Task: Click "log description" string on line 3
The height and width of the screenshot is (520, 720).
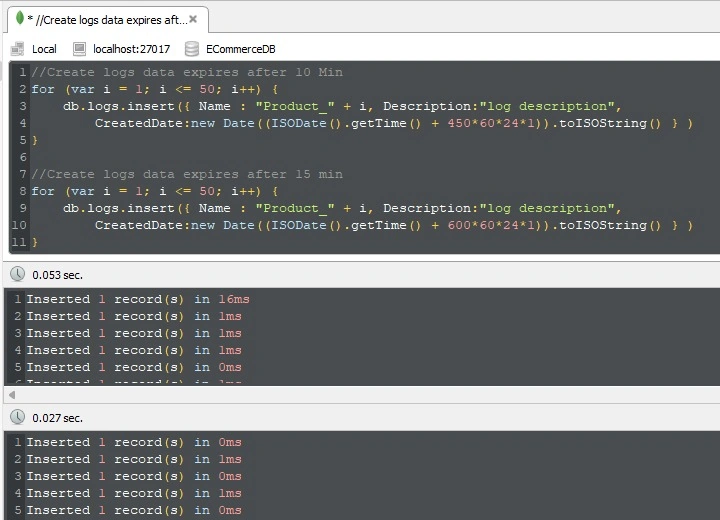Action: (x=547, y=106)
